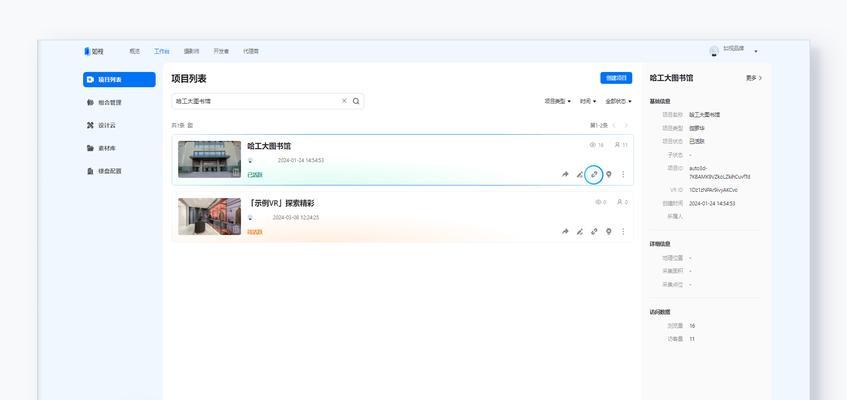
Task: Click the visitor count person icon on 示例VR project
Action: [620, 202]
